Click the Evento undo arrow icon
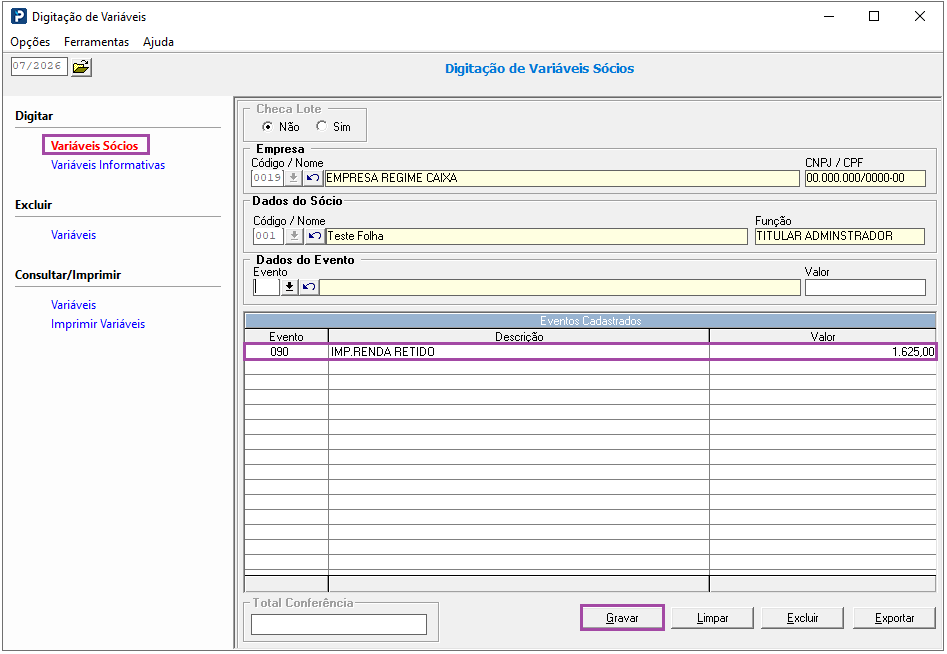Image resolution: width=947 pixels, height=654 pixels. coord(309,286)
